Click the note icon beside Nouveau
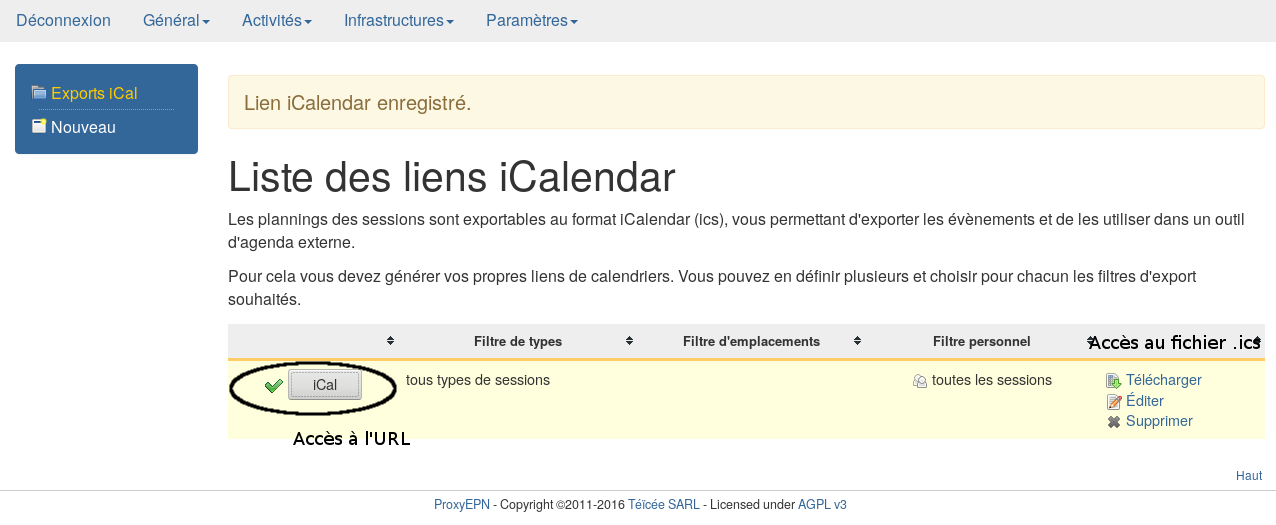The width and height of the screenshot is (1276, 525). tap(39, 127)
